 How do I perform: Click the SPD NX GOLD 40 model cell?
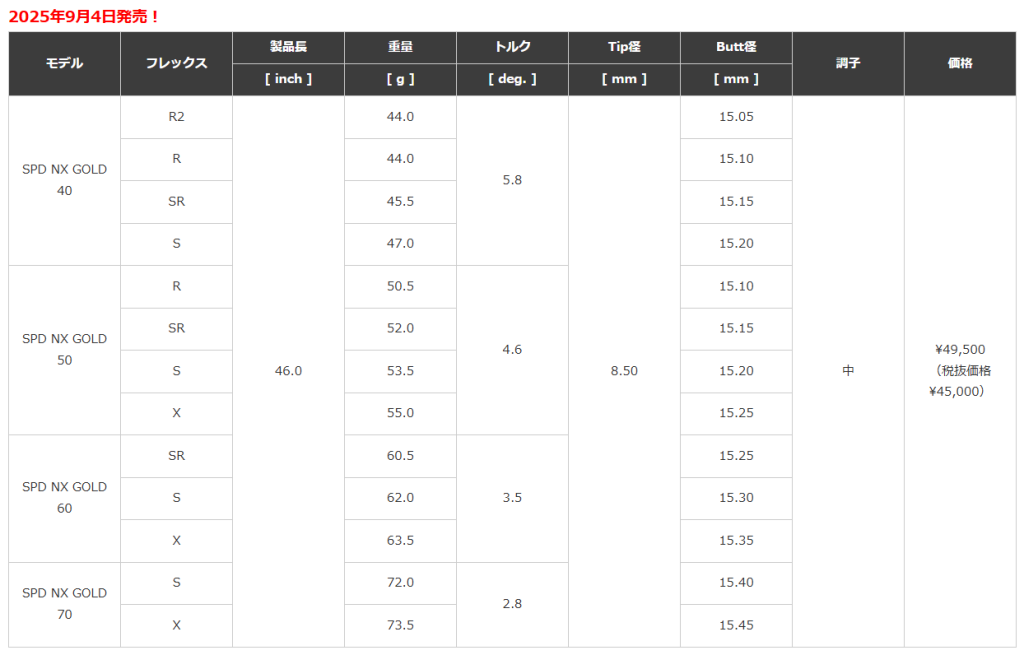[64, 180]
